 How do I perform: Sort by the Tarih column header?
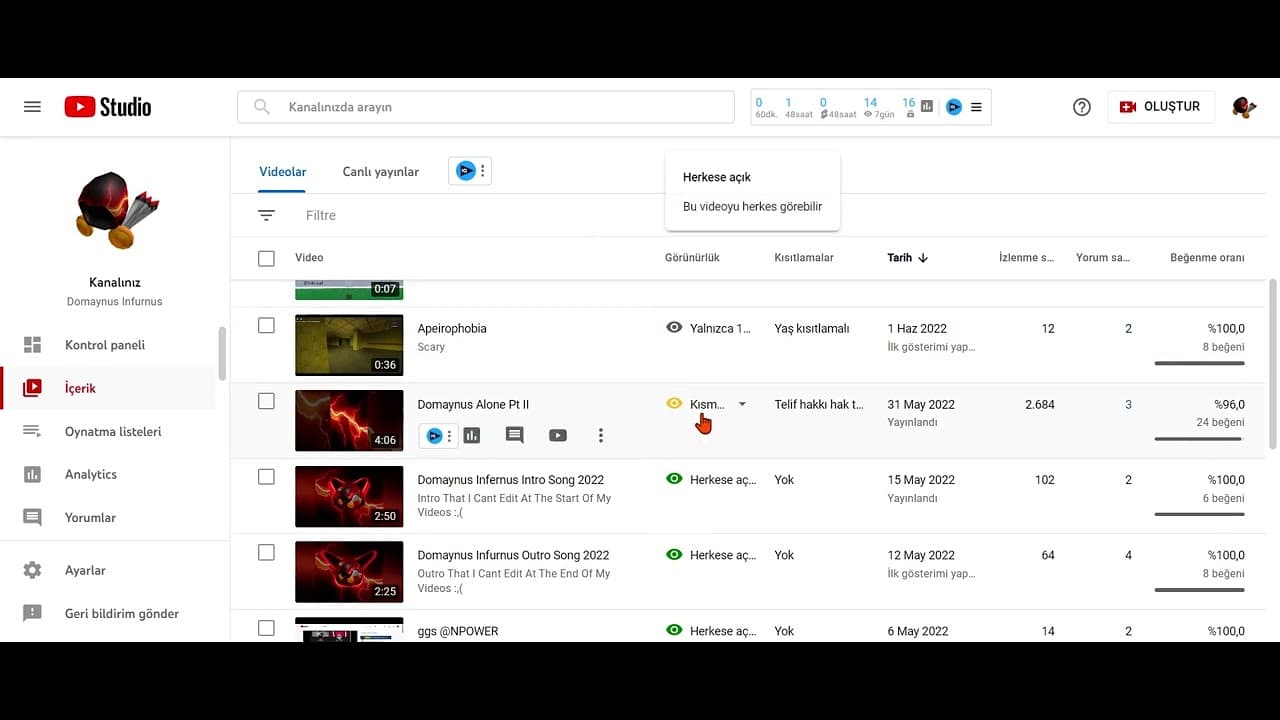pos(900,258)
